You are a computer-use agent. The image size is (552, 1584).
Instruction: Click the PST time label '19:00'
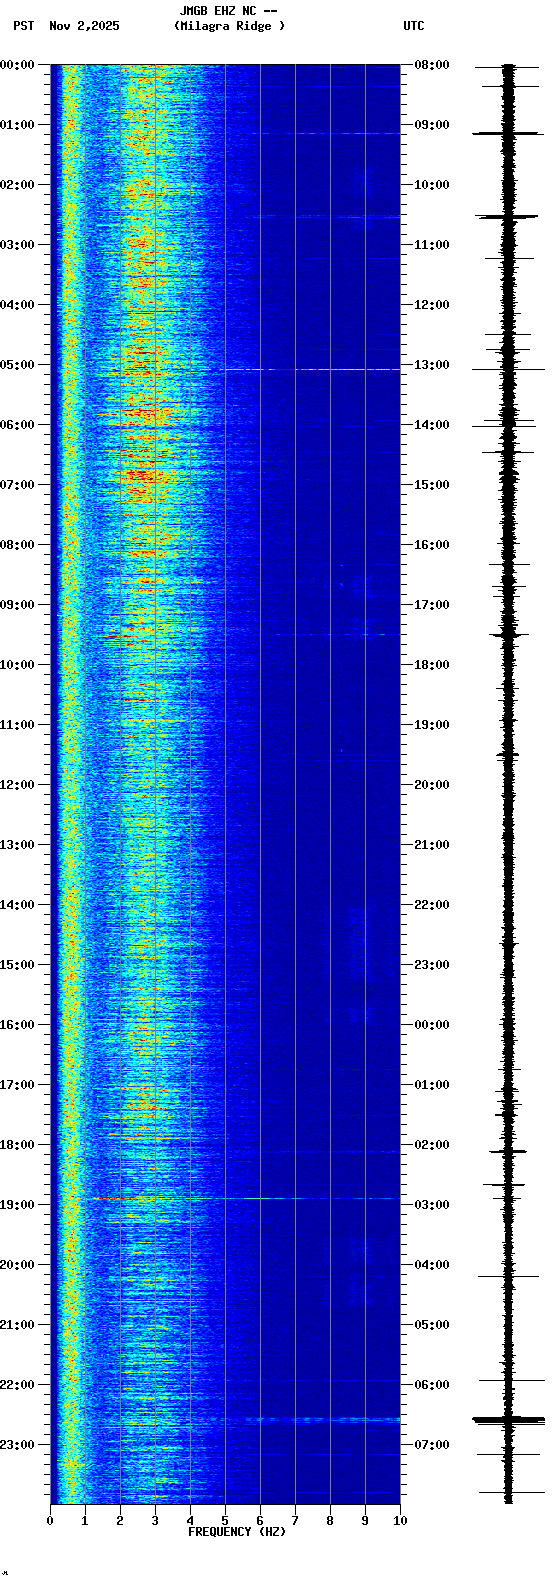point(17,1205)
